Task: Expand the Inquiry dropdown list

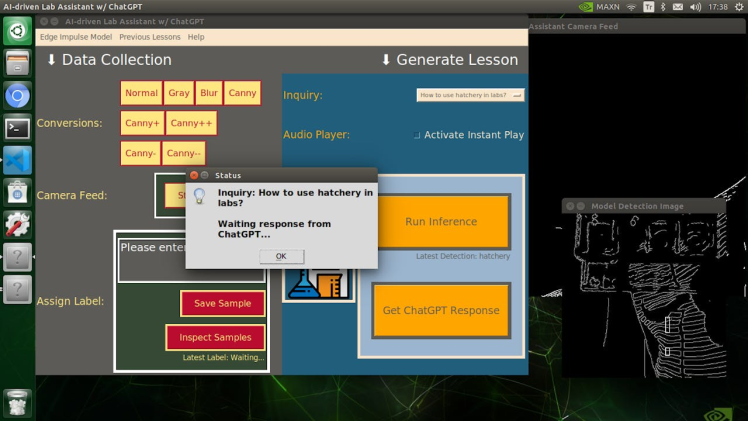Action: pos(470,95)
